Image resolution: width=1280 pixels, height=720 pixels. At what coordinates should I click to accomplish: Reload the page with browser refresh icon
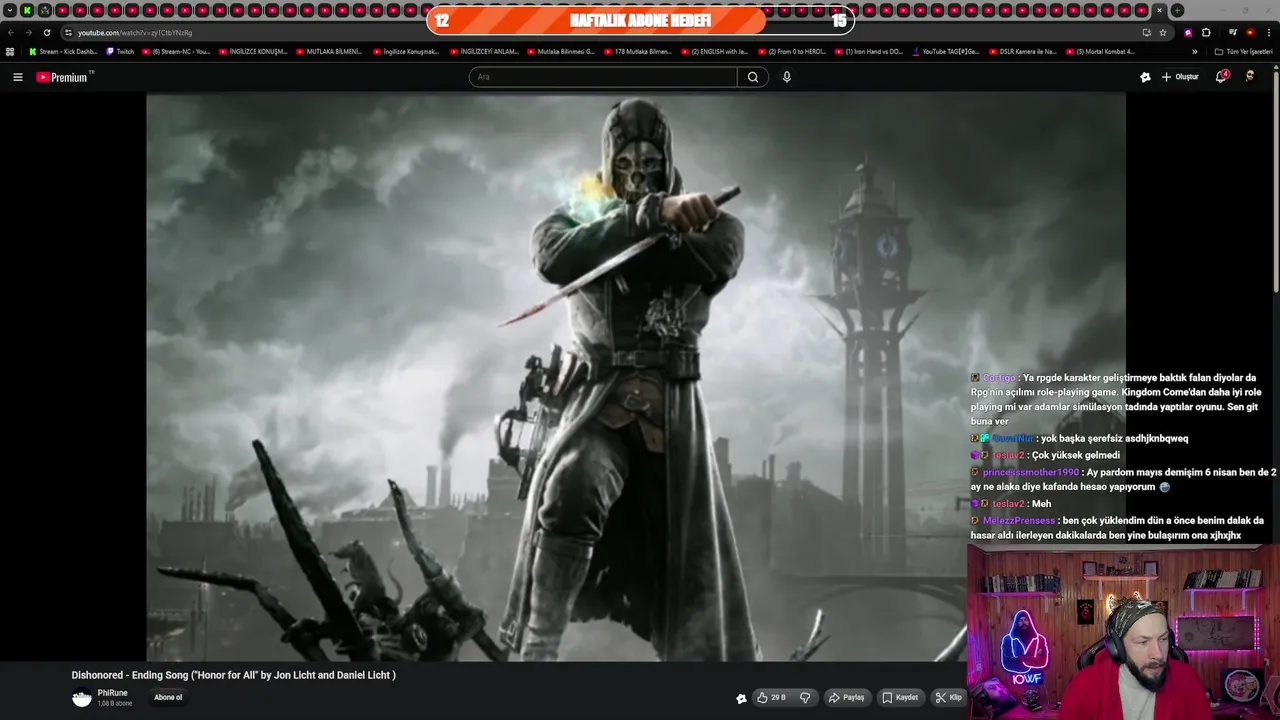click(x=46, y=32)
